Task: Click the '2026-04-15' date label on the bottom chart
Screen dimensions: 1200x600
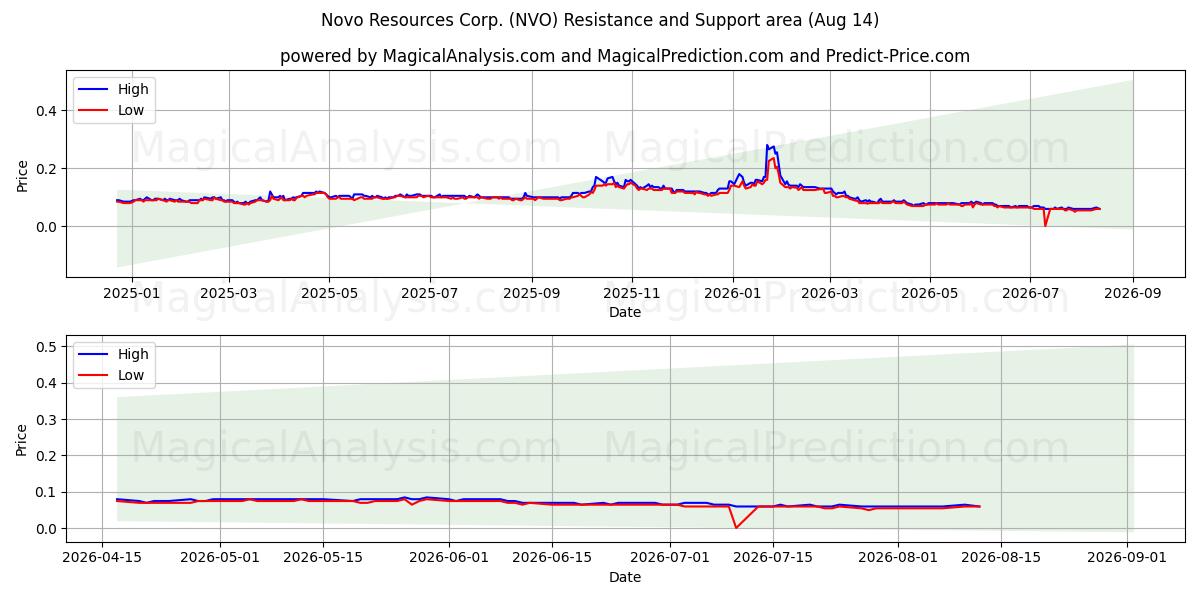Action: click(103, 558)
